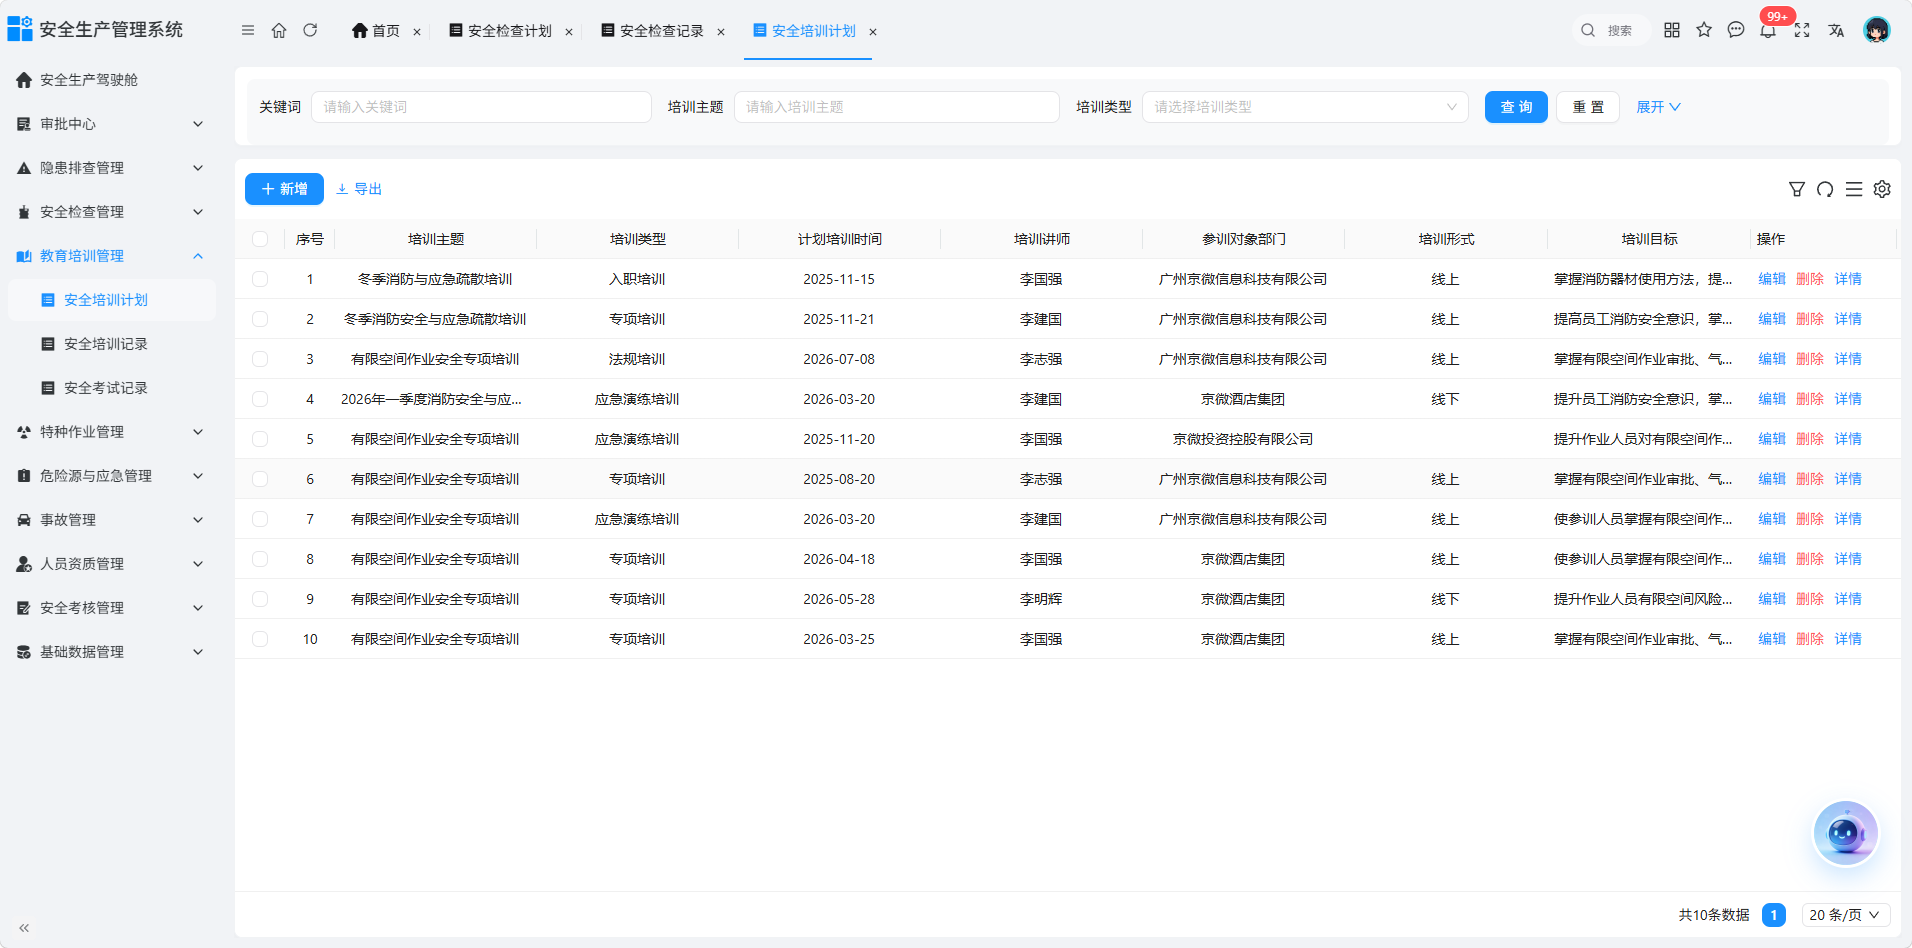Expand 隐患排查管理 menu

pyautogui.click(x=110, y=168)
